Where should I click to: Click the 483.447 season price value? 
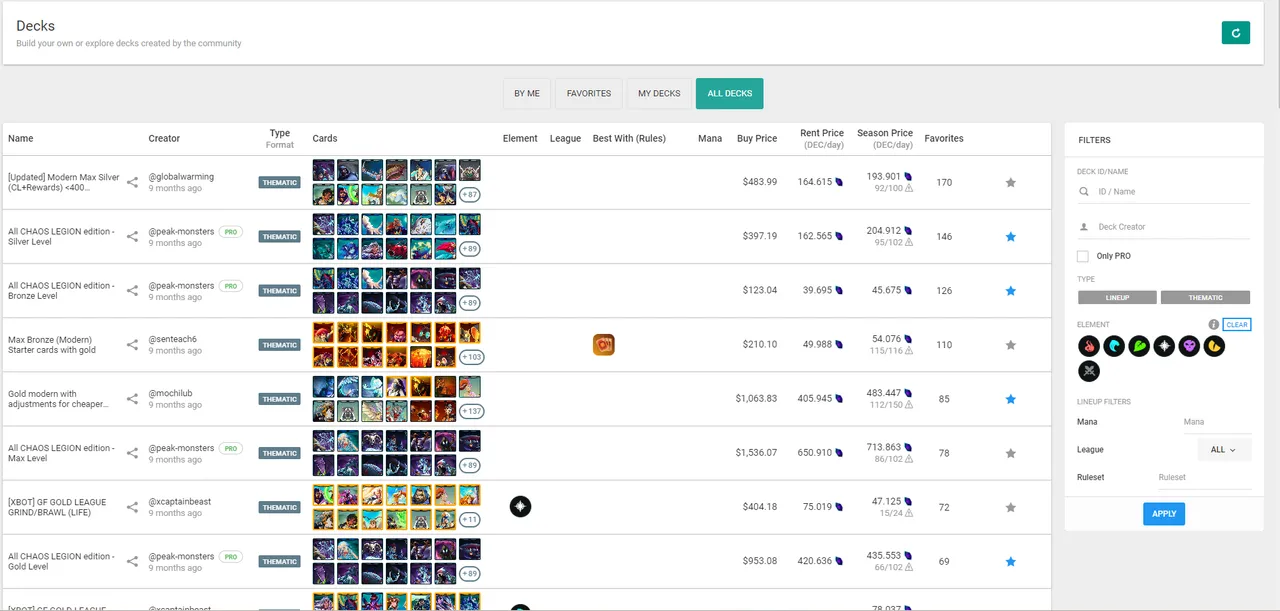pyautogui.click(x=884, y=393)
